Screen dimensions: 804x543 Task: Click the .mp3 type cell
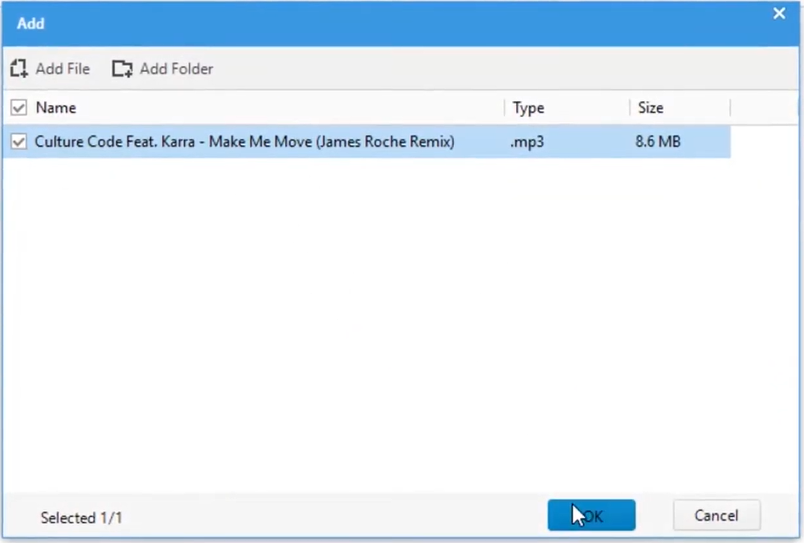[x=527, y=142]
